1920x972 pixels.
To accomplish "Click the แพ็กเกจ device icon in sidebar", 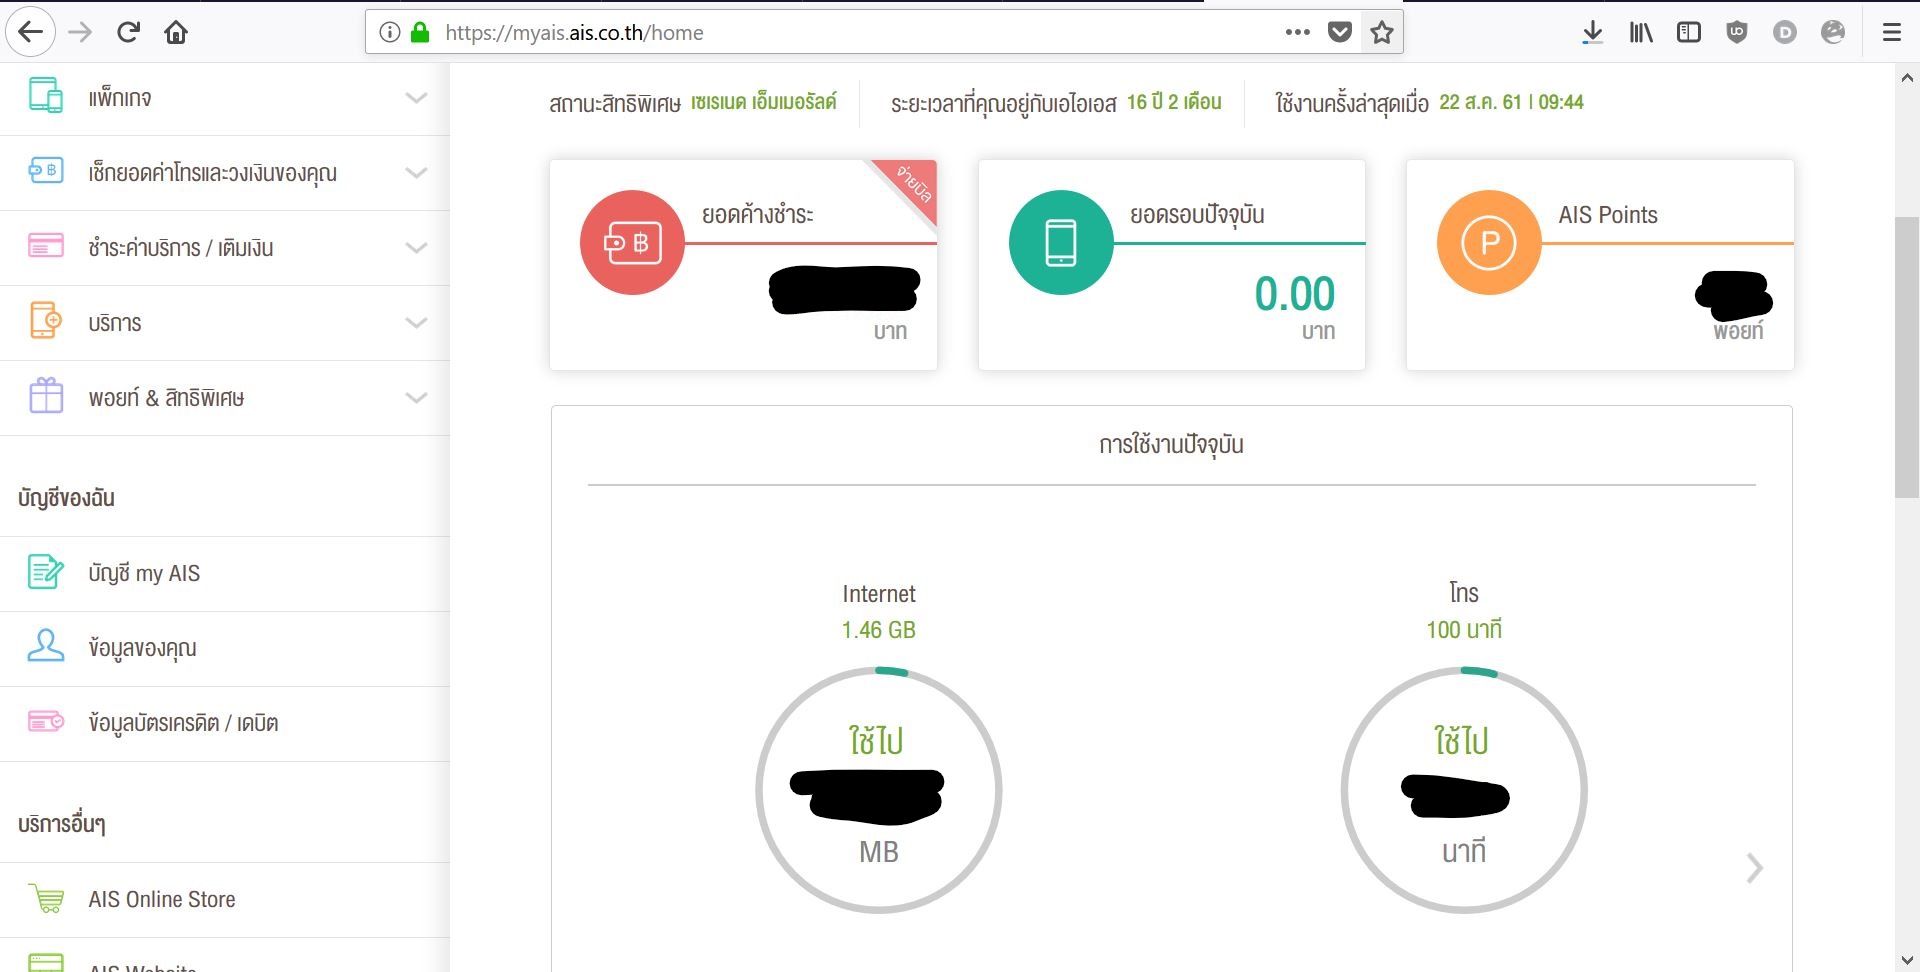I will (x=46, y=96).
